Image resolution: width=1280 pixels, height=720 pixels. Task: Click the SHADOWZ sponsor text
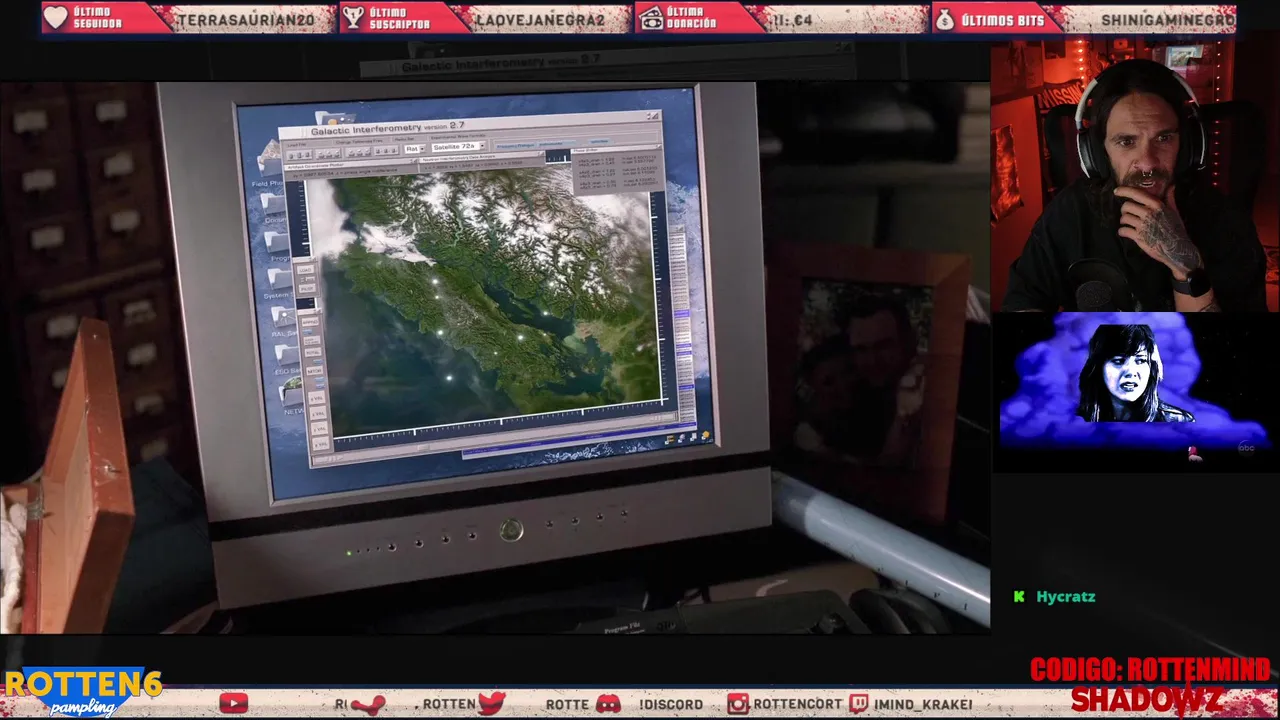1146,699
